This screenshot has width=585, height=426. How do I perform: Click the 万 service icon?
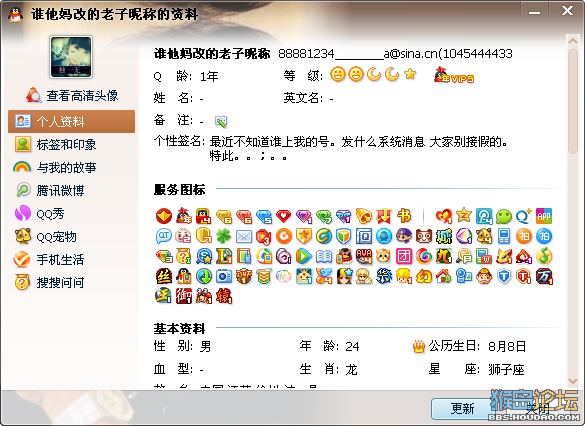[544, 276]
